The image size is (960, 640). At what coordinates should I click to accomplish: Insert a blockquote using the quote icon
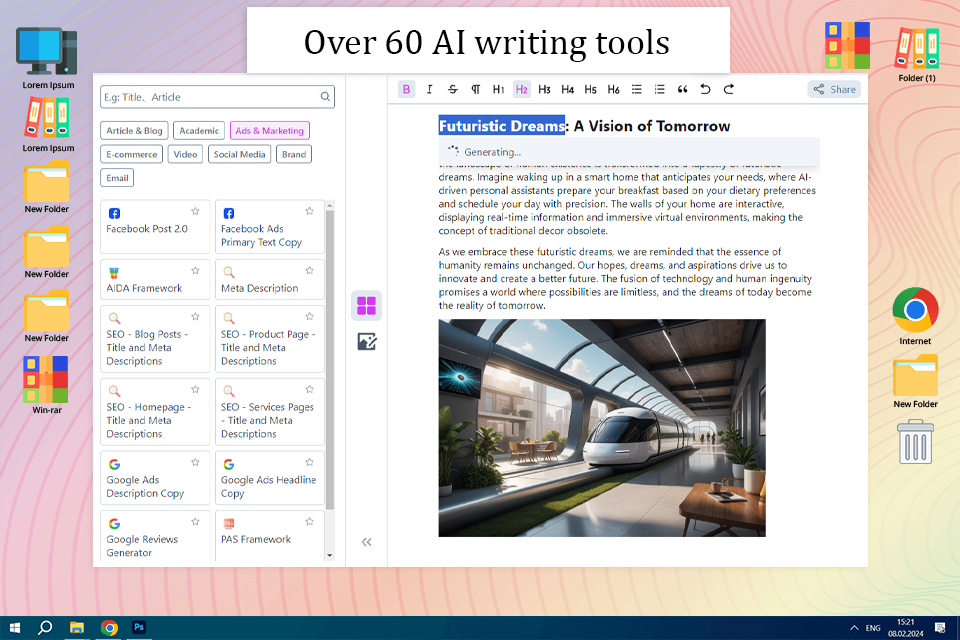[x=682, y=89]
